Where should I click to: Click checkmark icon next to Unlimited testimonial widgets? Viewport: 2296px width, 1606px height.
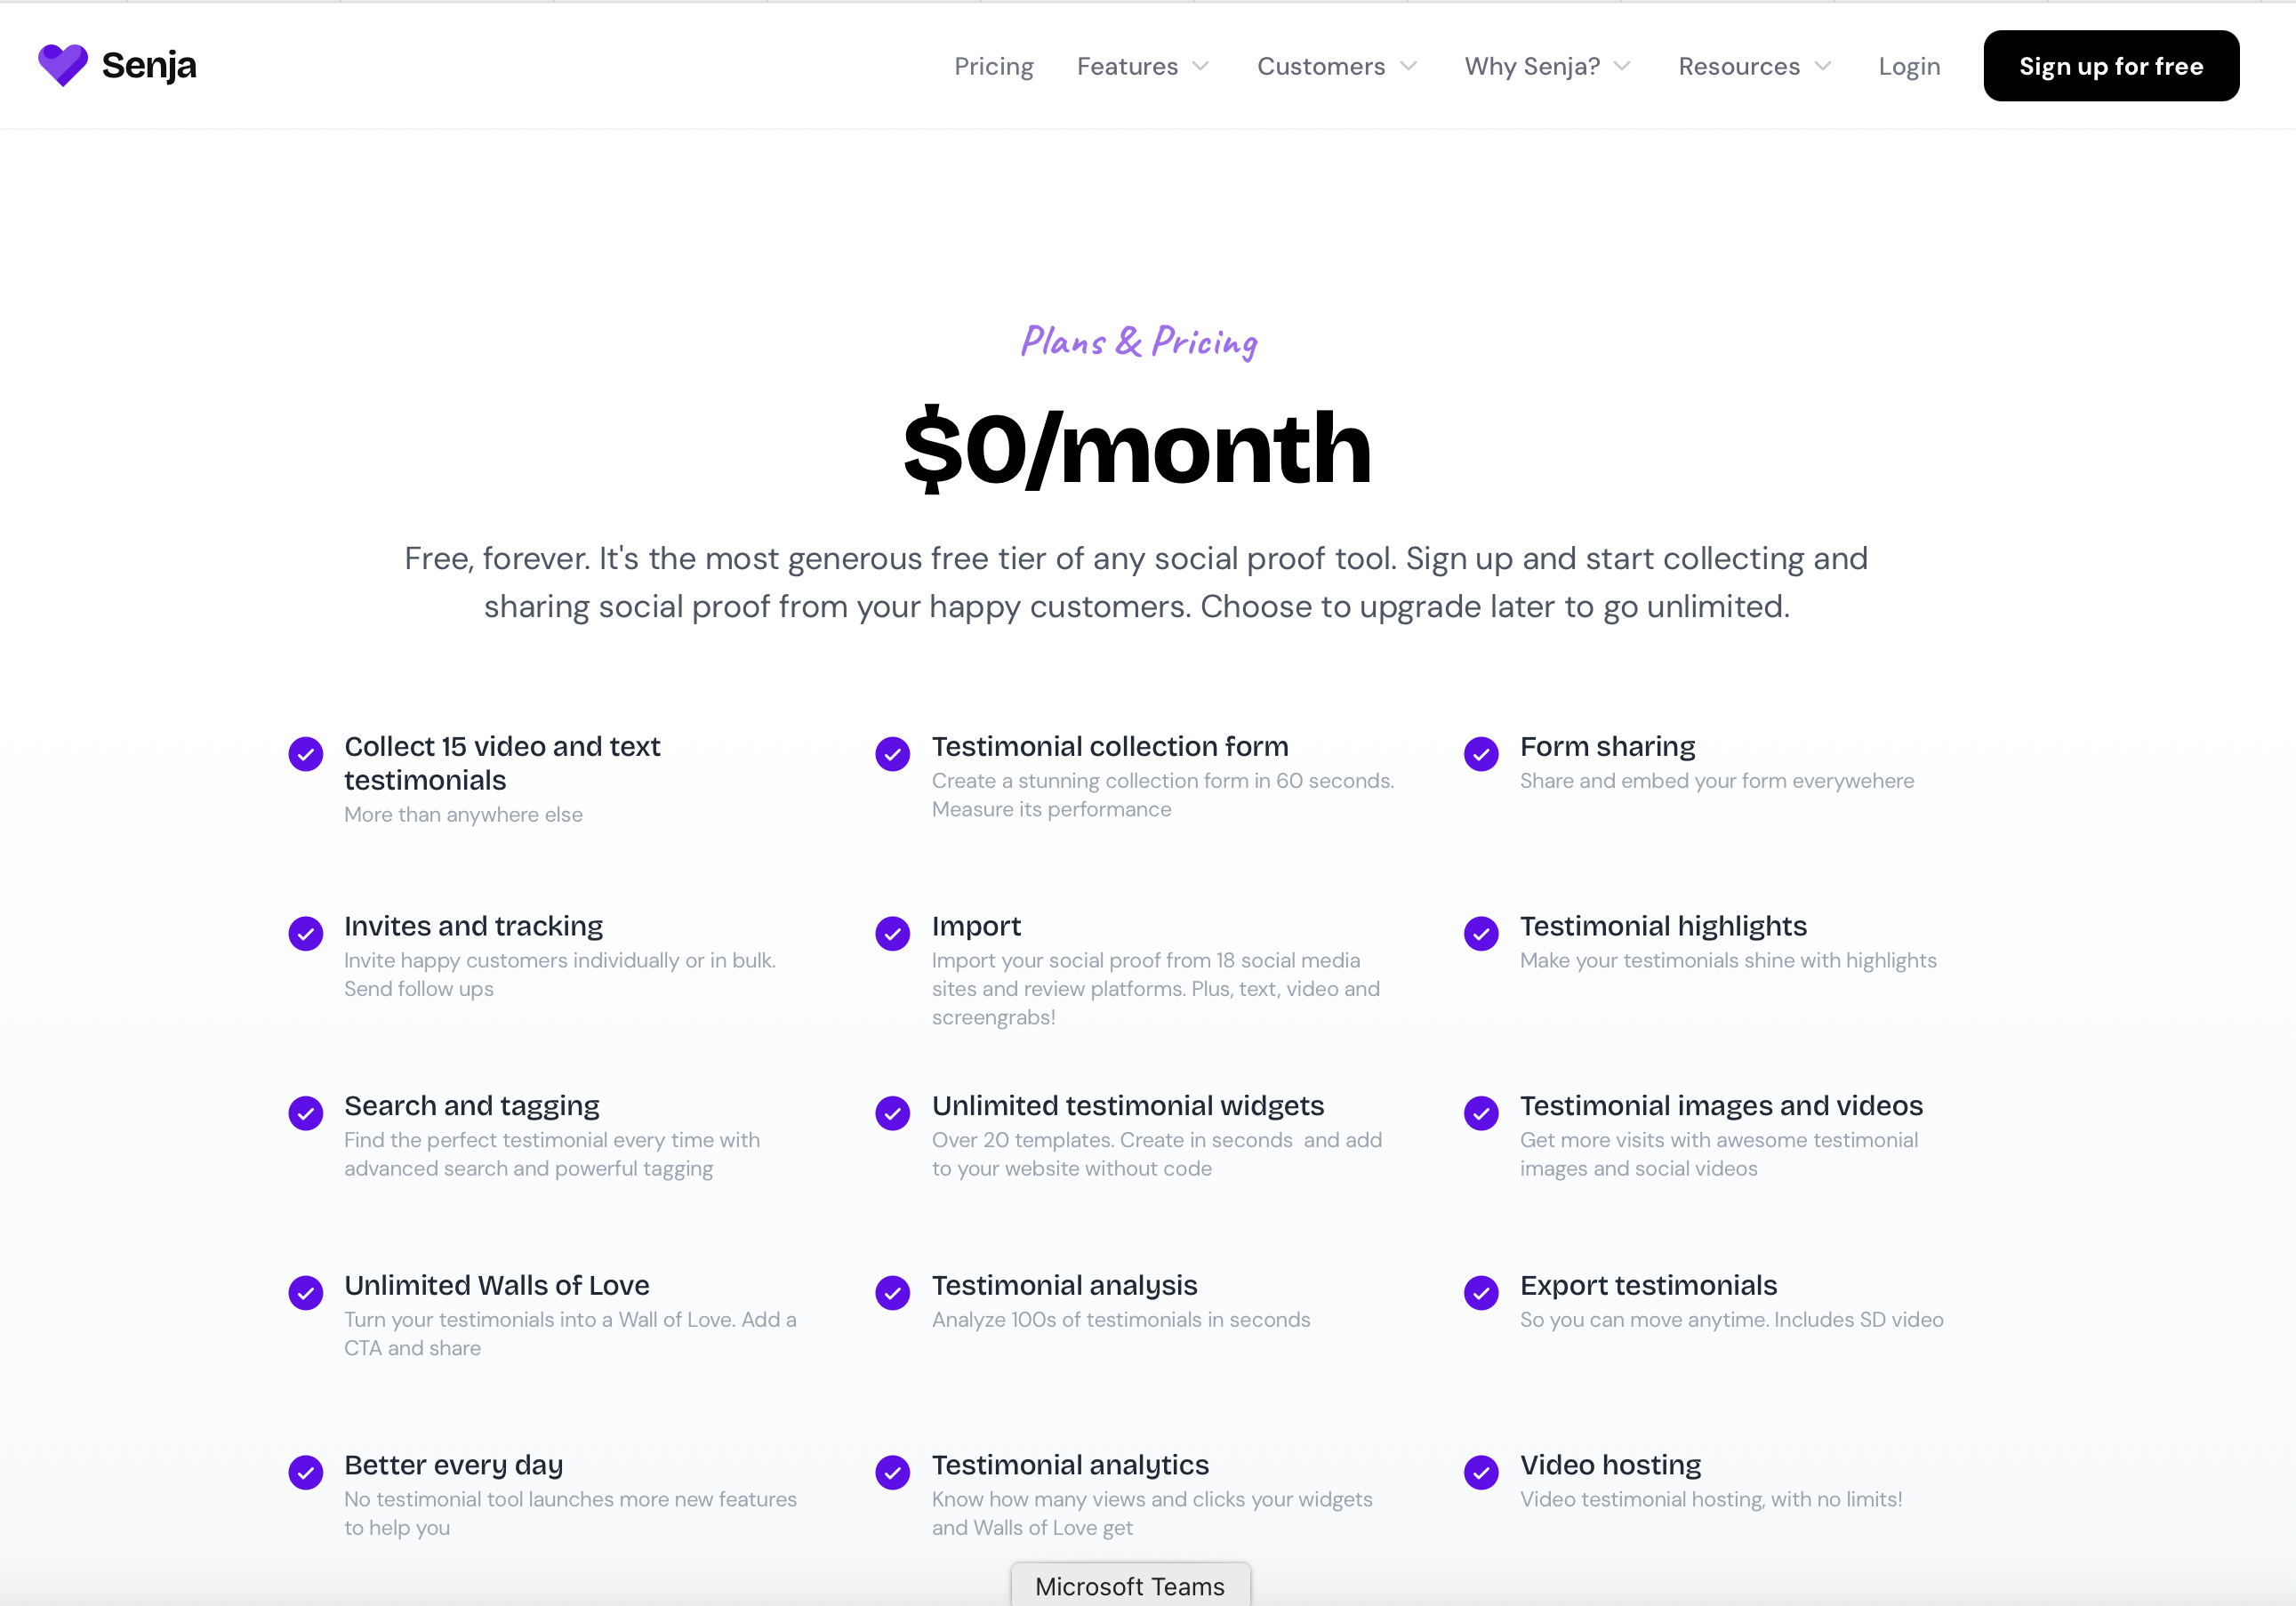tap(893, 1113)
